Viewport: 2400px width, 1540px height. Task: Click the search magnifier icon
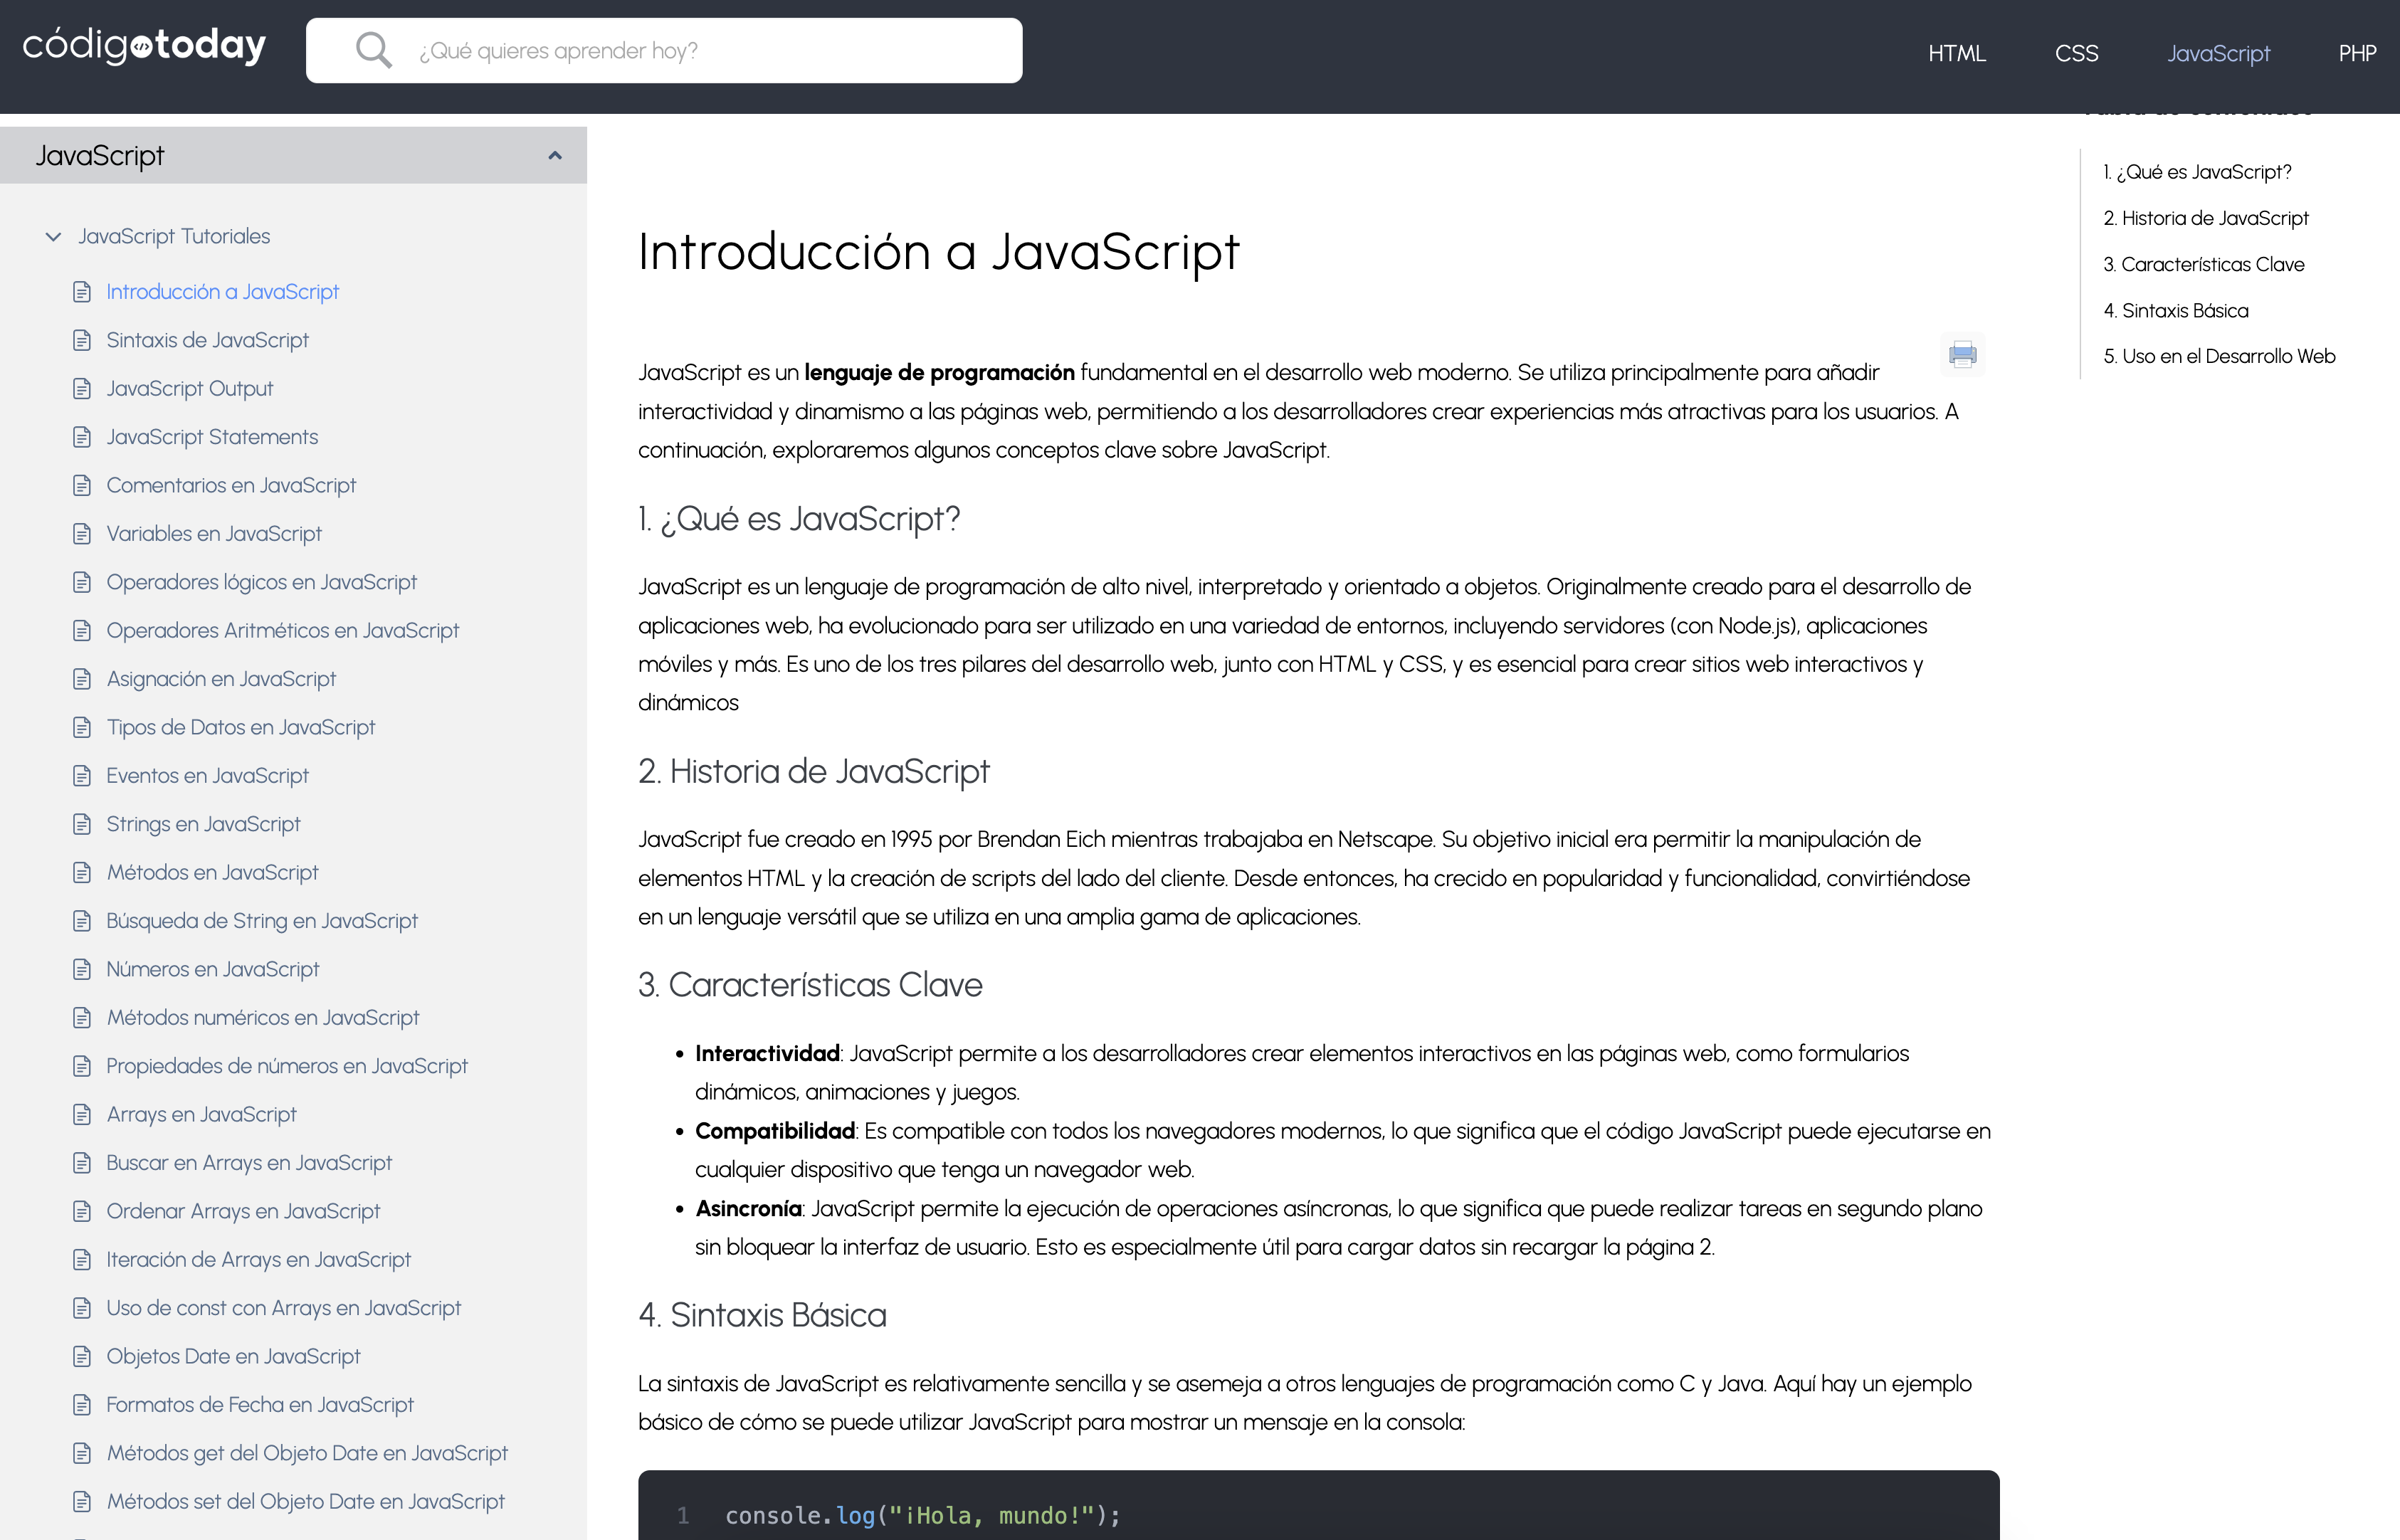[x=373, y=50]
